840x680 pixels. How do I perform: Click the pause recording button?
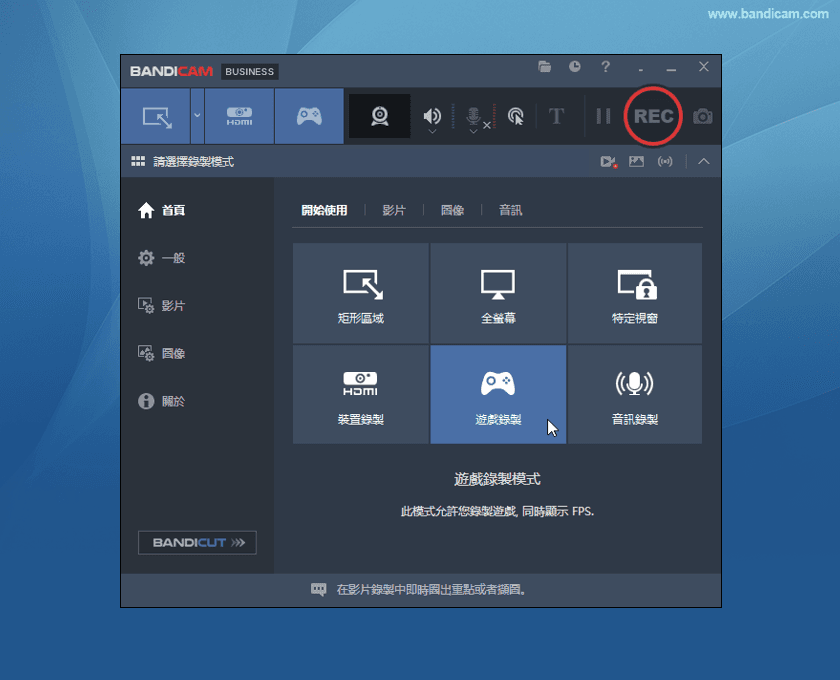[604, 116]
